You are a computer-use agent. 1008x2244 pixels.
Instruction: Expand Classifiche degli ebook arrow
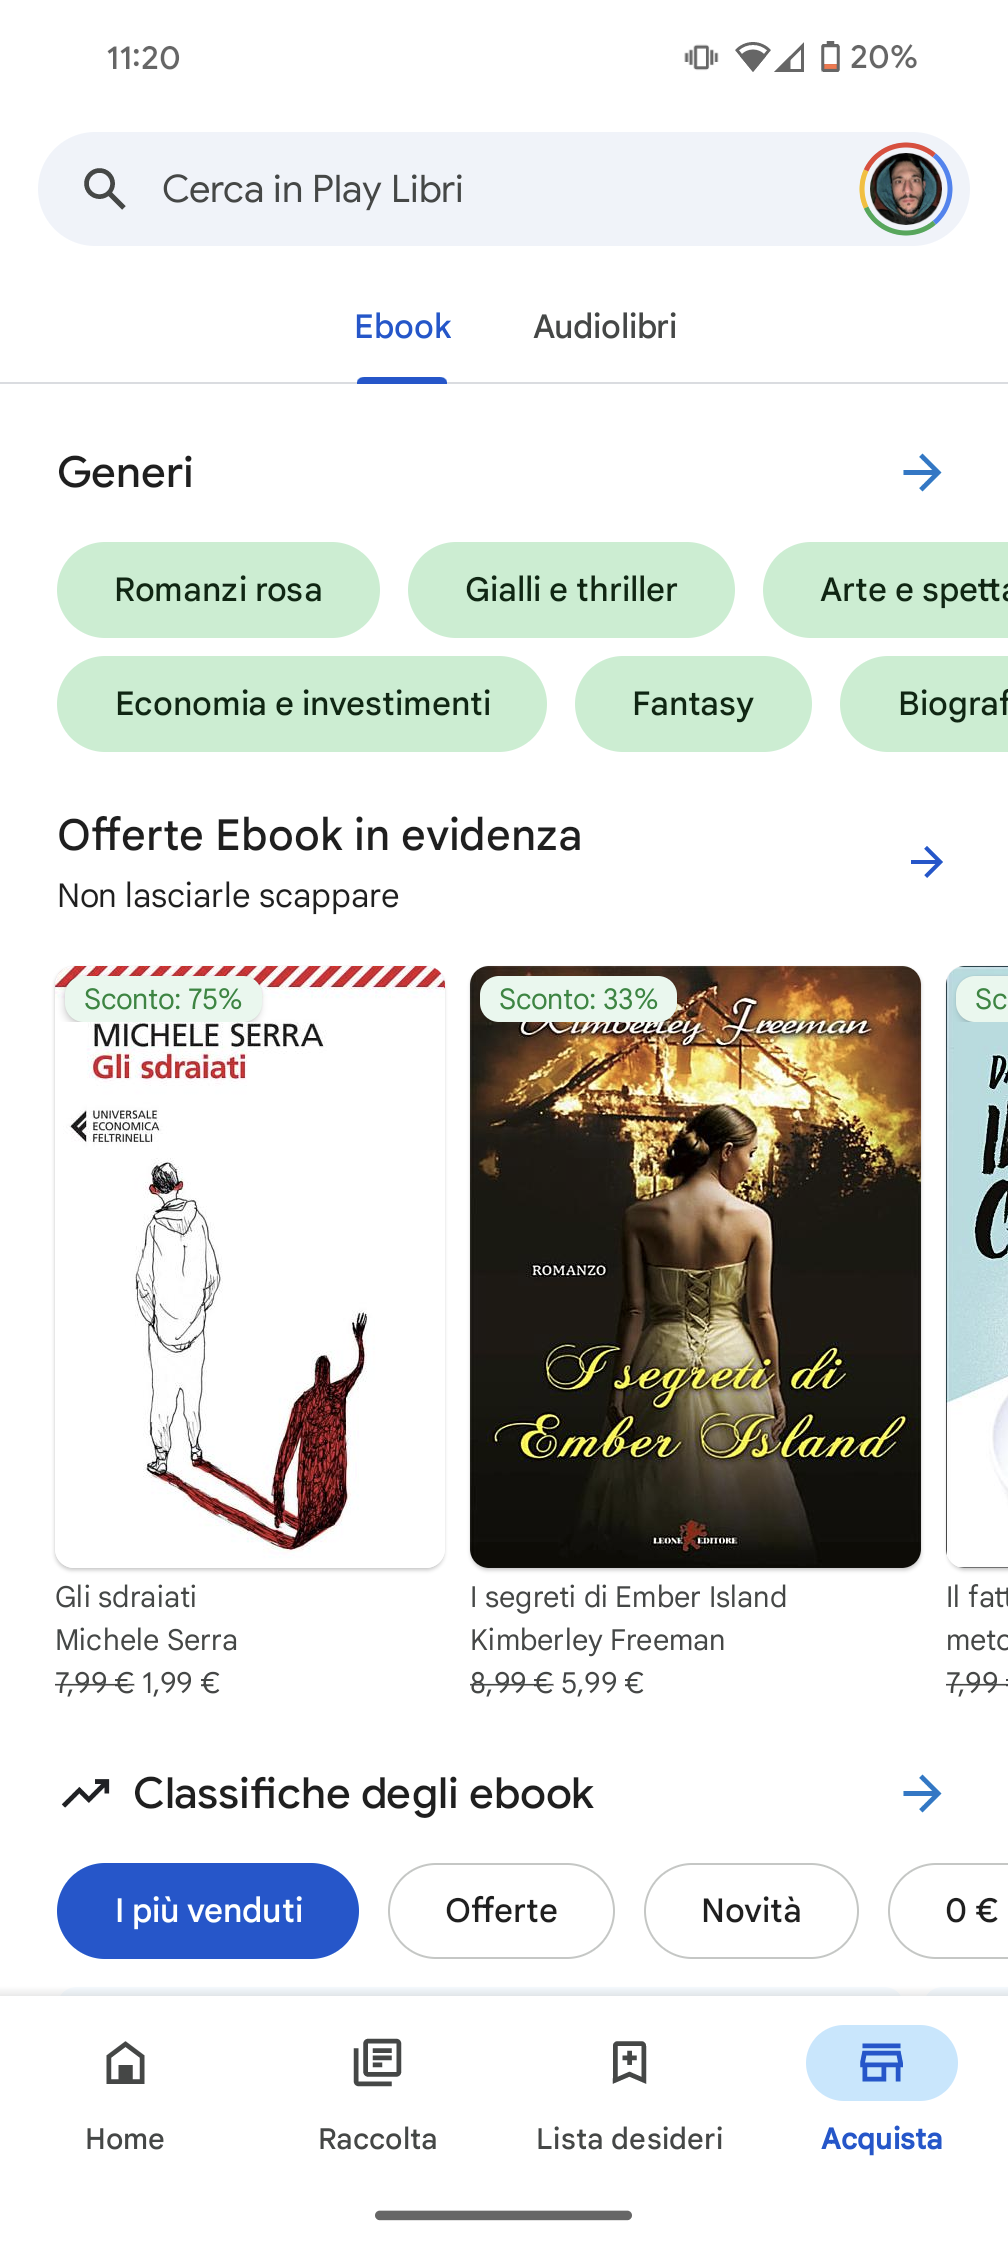(x=922, y=1794)
